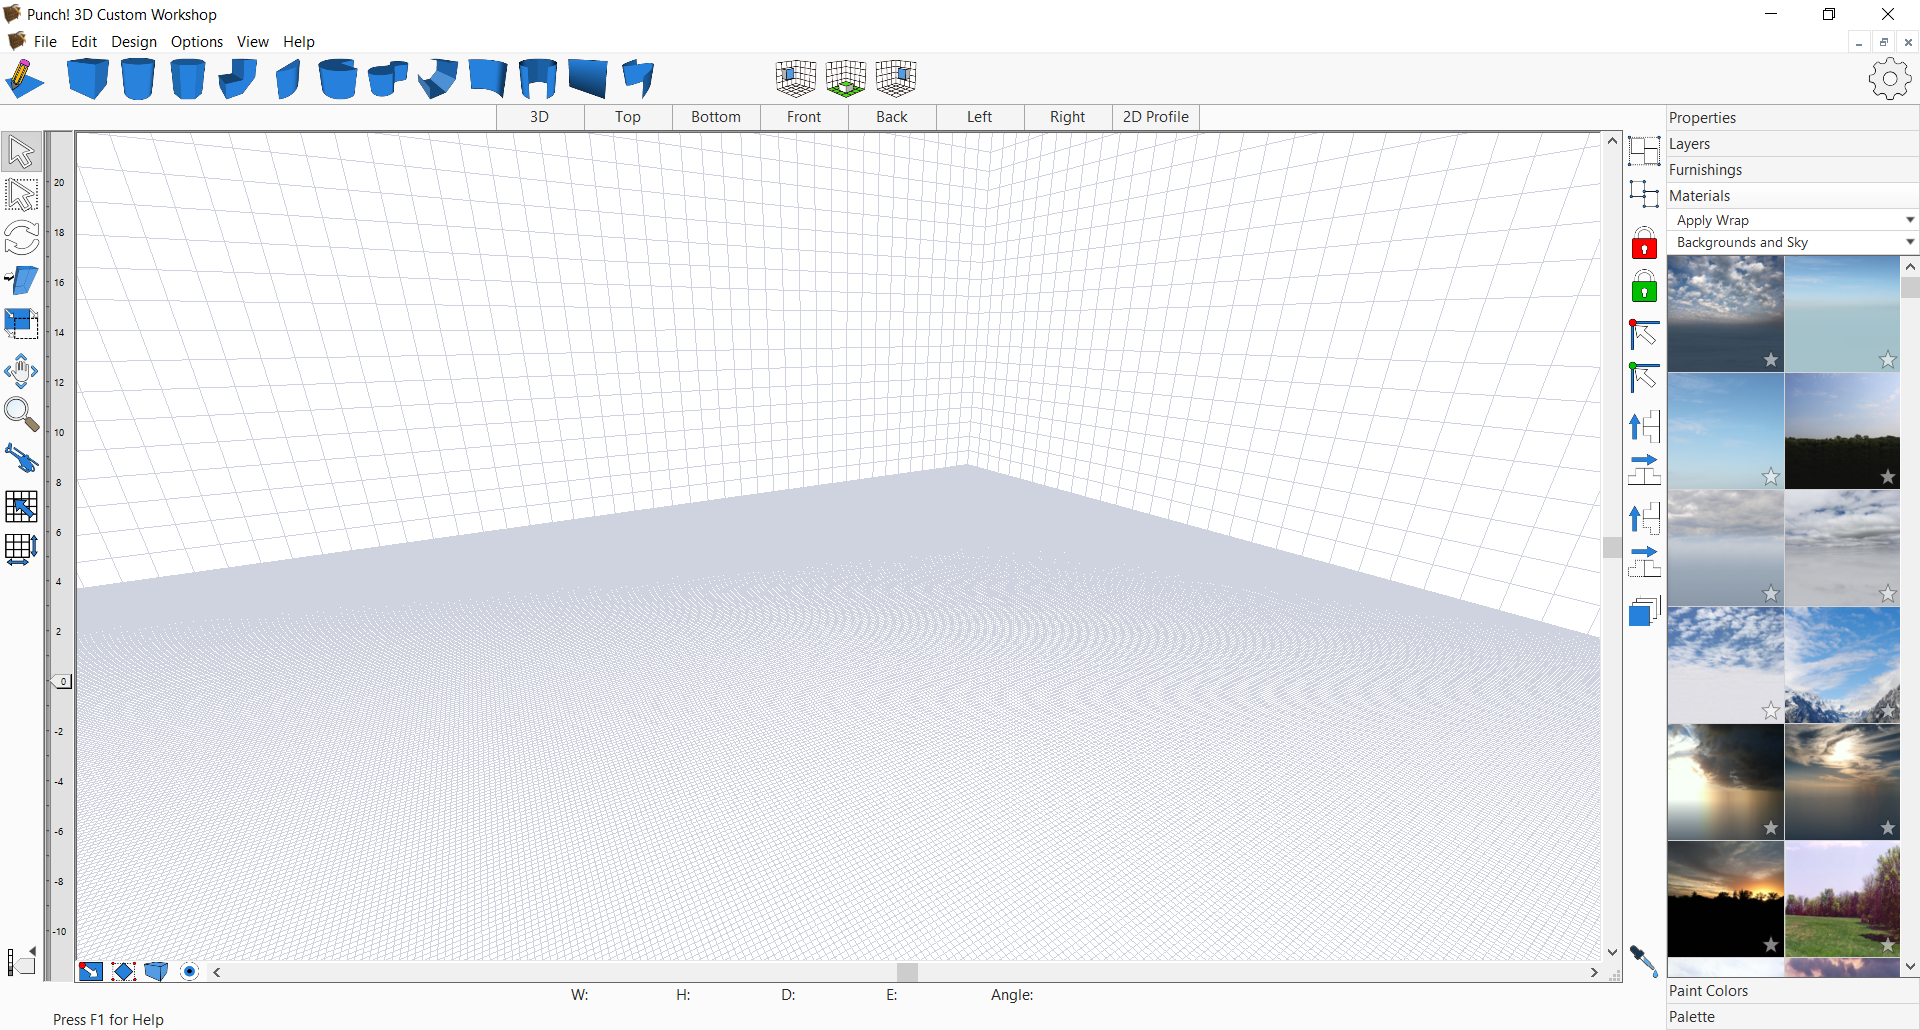
Task: Select the L-shaped block tool
Action: [x=238, y=79]
